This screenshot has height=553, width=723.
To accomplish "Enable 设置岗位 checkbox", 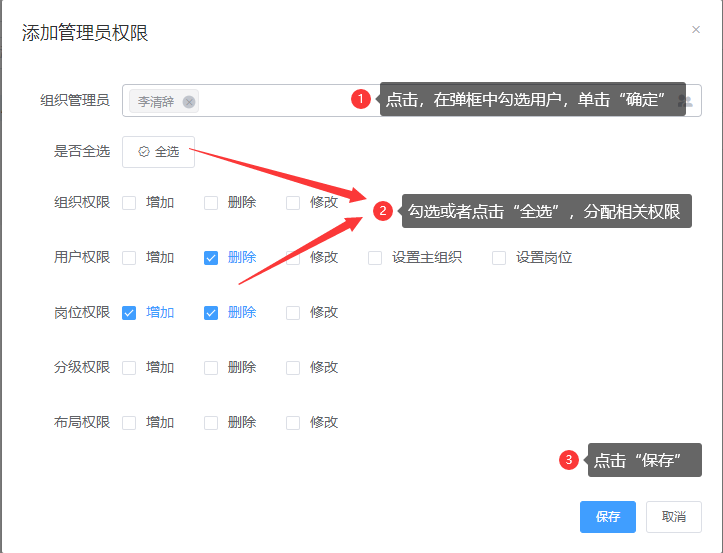I will click(x=499, y=258).
